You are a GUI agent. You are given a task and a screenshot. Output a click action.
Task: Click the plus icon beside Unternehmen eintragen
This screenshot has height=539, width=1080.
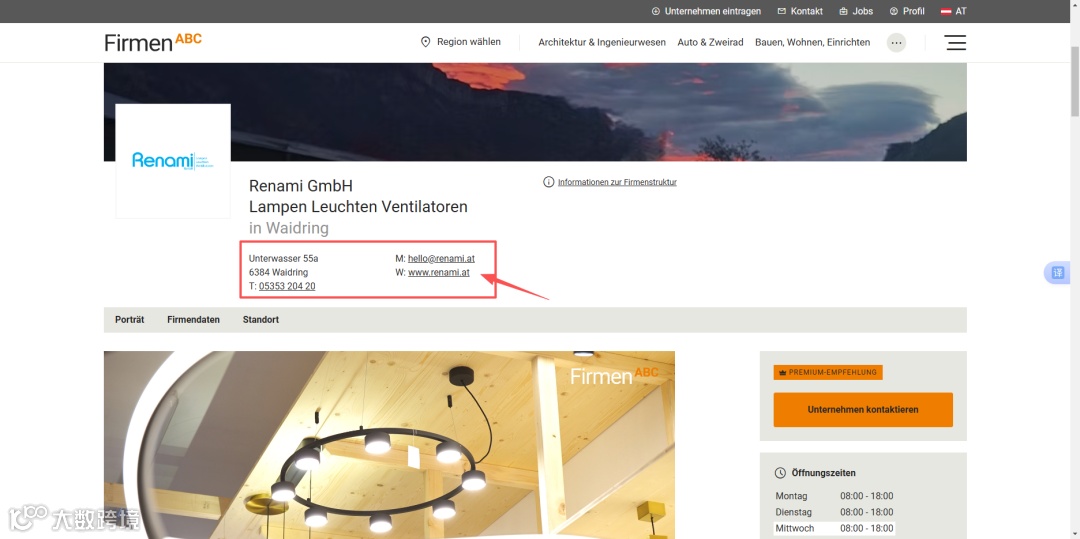(656, 12)
